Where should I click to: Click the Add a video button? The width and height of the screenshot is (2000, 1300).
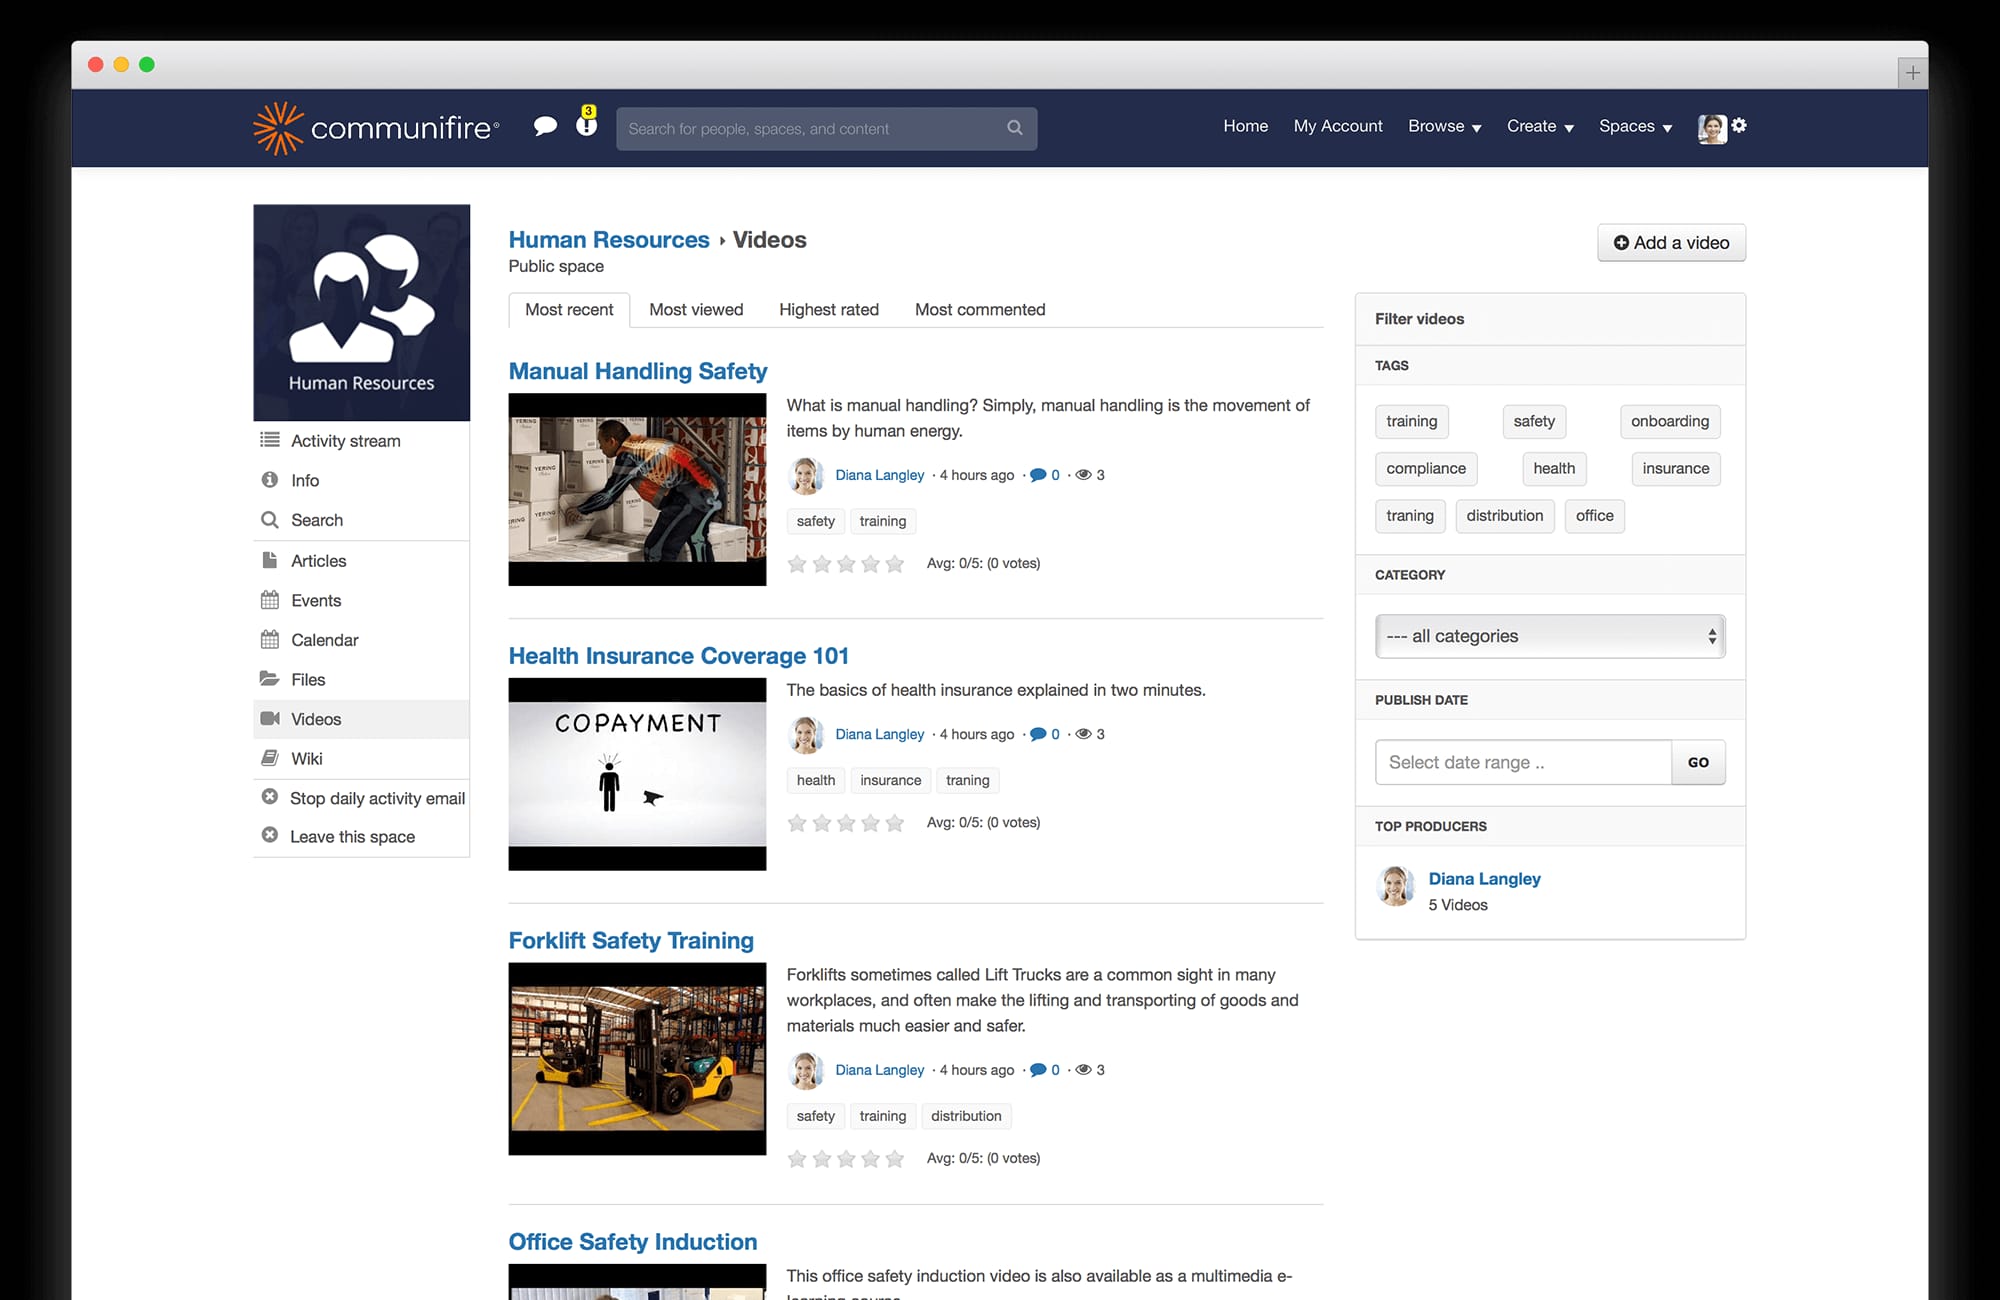coord(1670,242)
